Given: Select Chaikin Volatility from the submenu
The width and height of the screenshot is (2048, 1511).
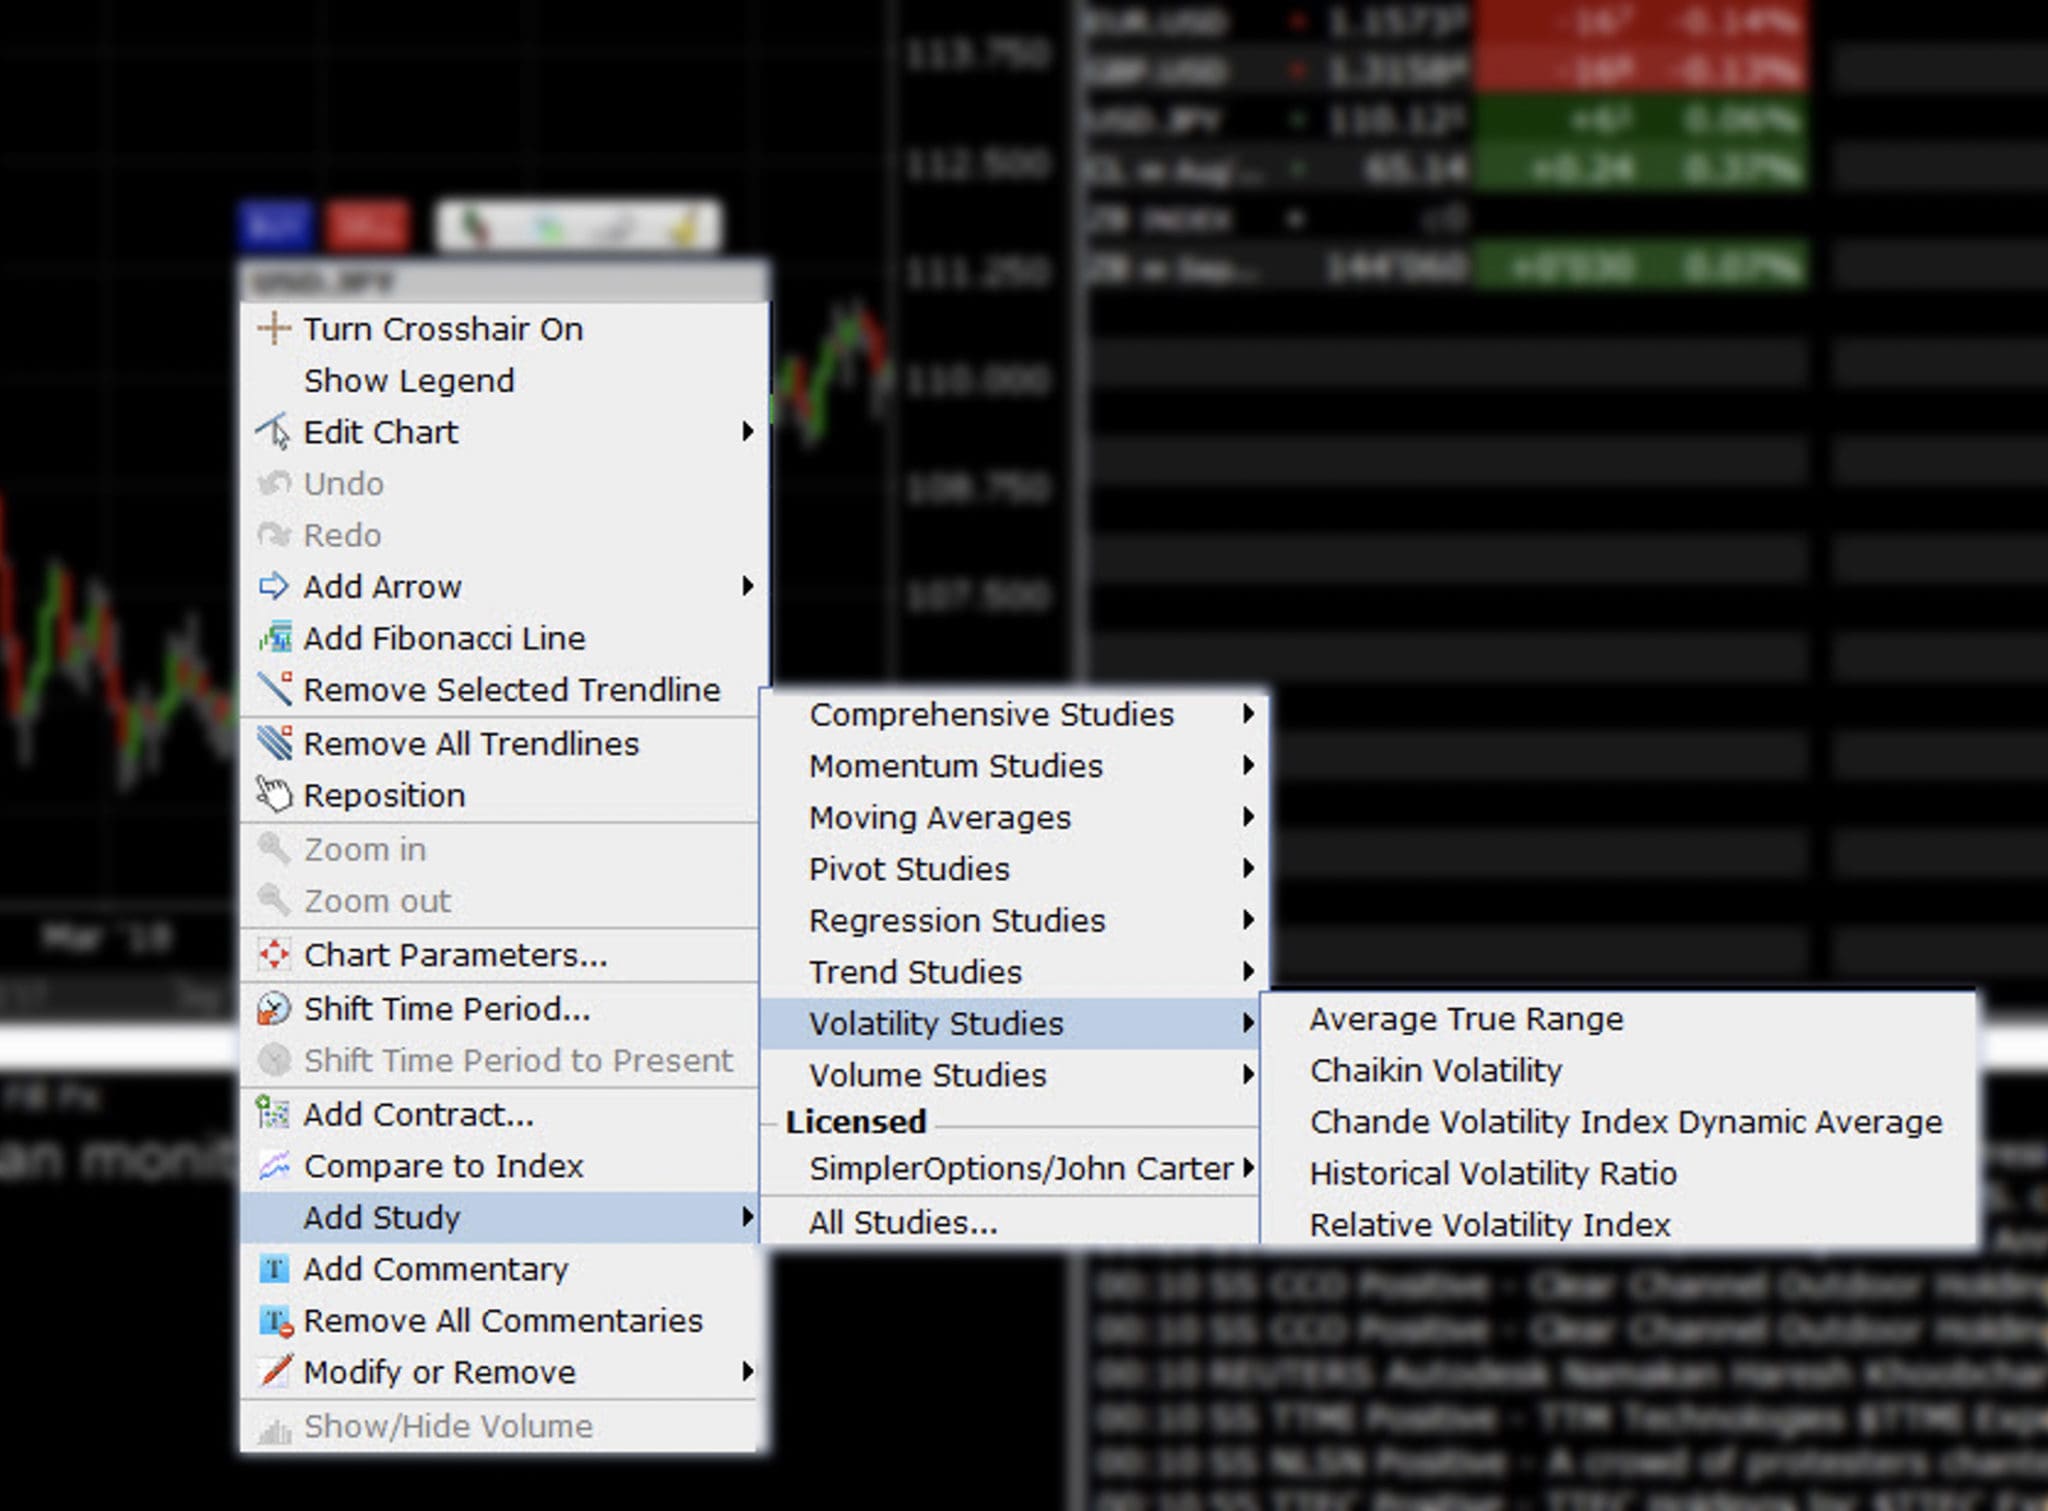Looking at the screenshot, I should point(1435,1071).
